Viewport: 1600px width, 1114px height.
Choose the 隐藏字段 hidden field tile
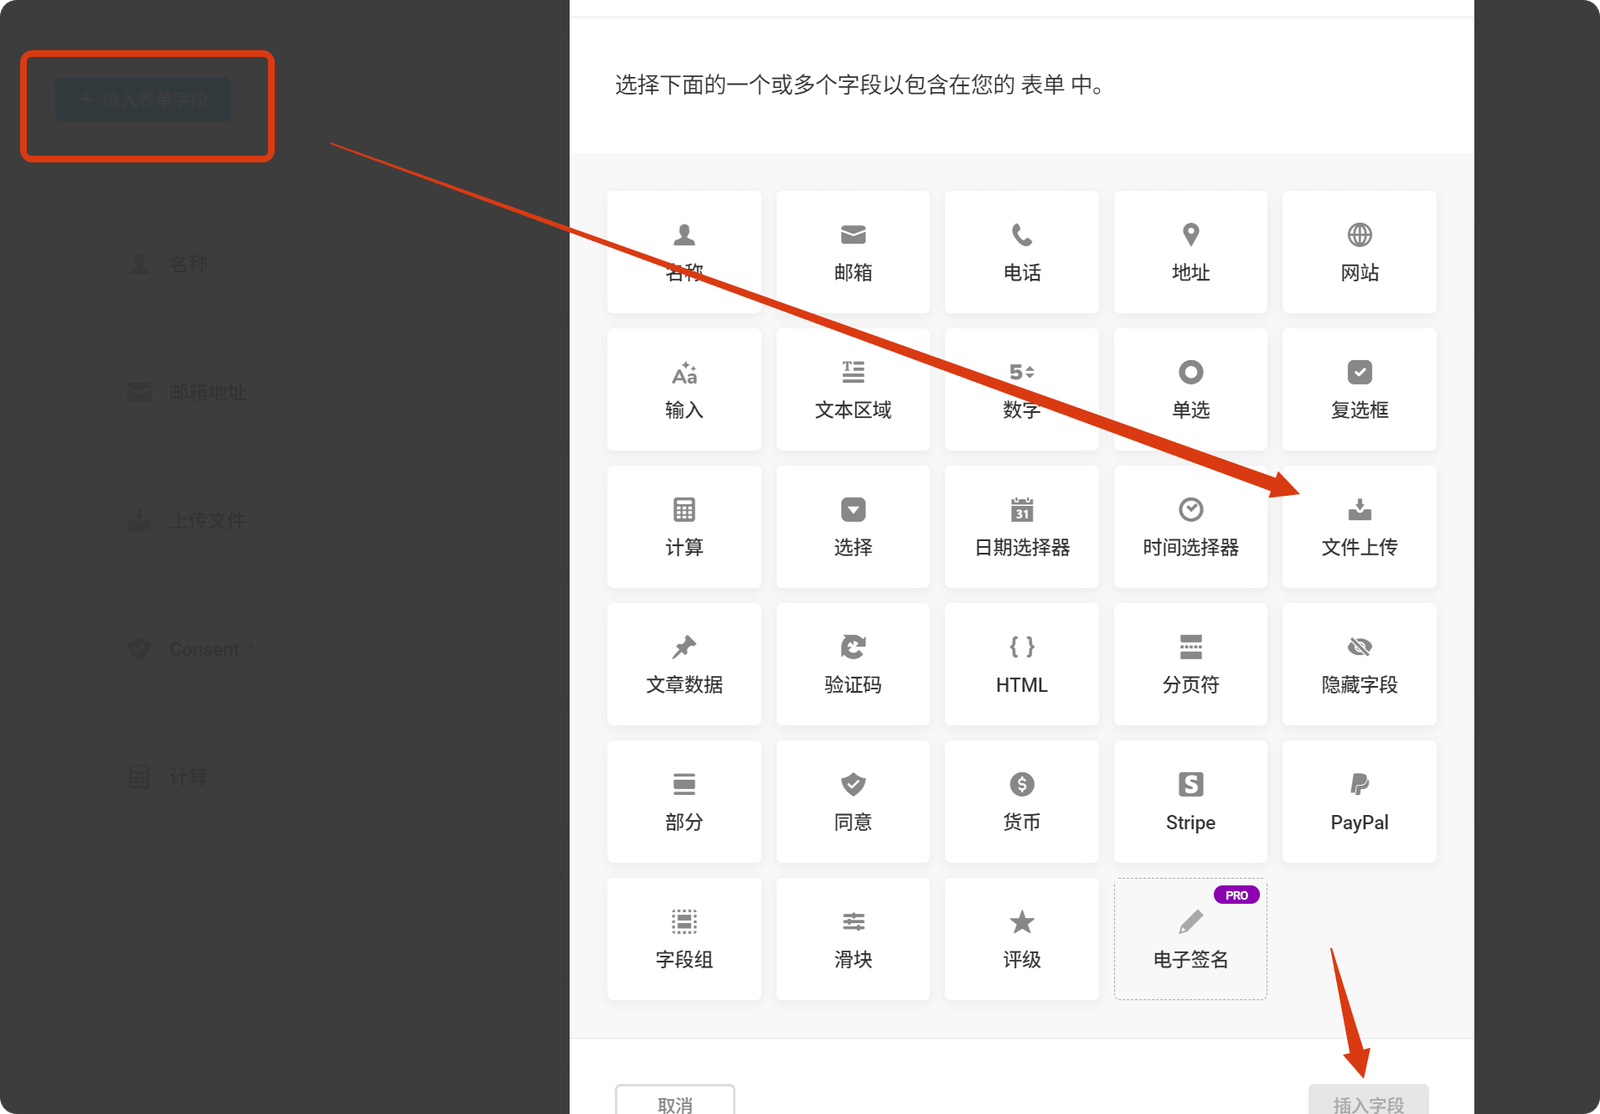(x=1359, y=664)
